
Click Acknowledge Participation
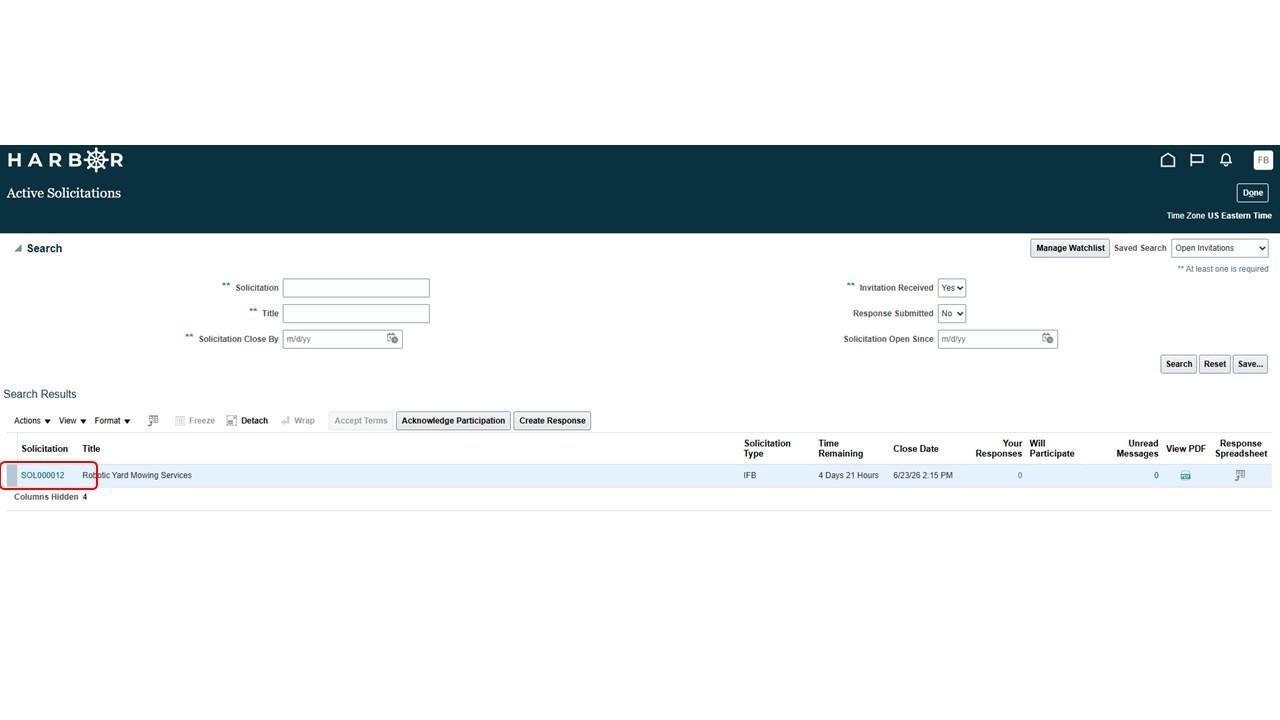click(x=453, y=421)
